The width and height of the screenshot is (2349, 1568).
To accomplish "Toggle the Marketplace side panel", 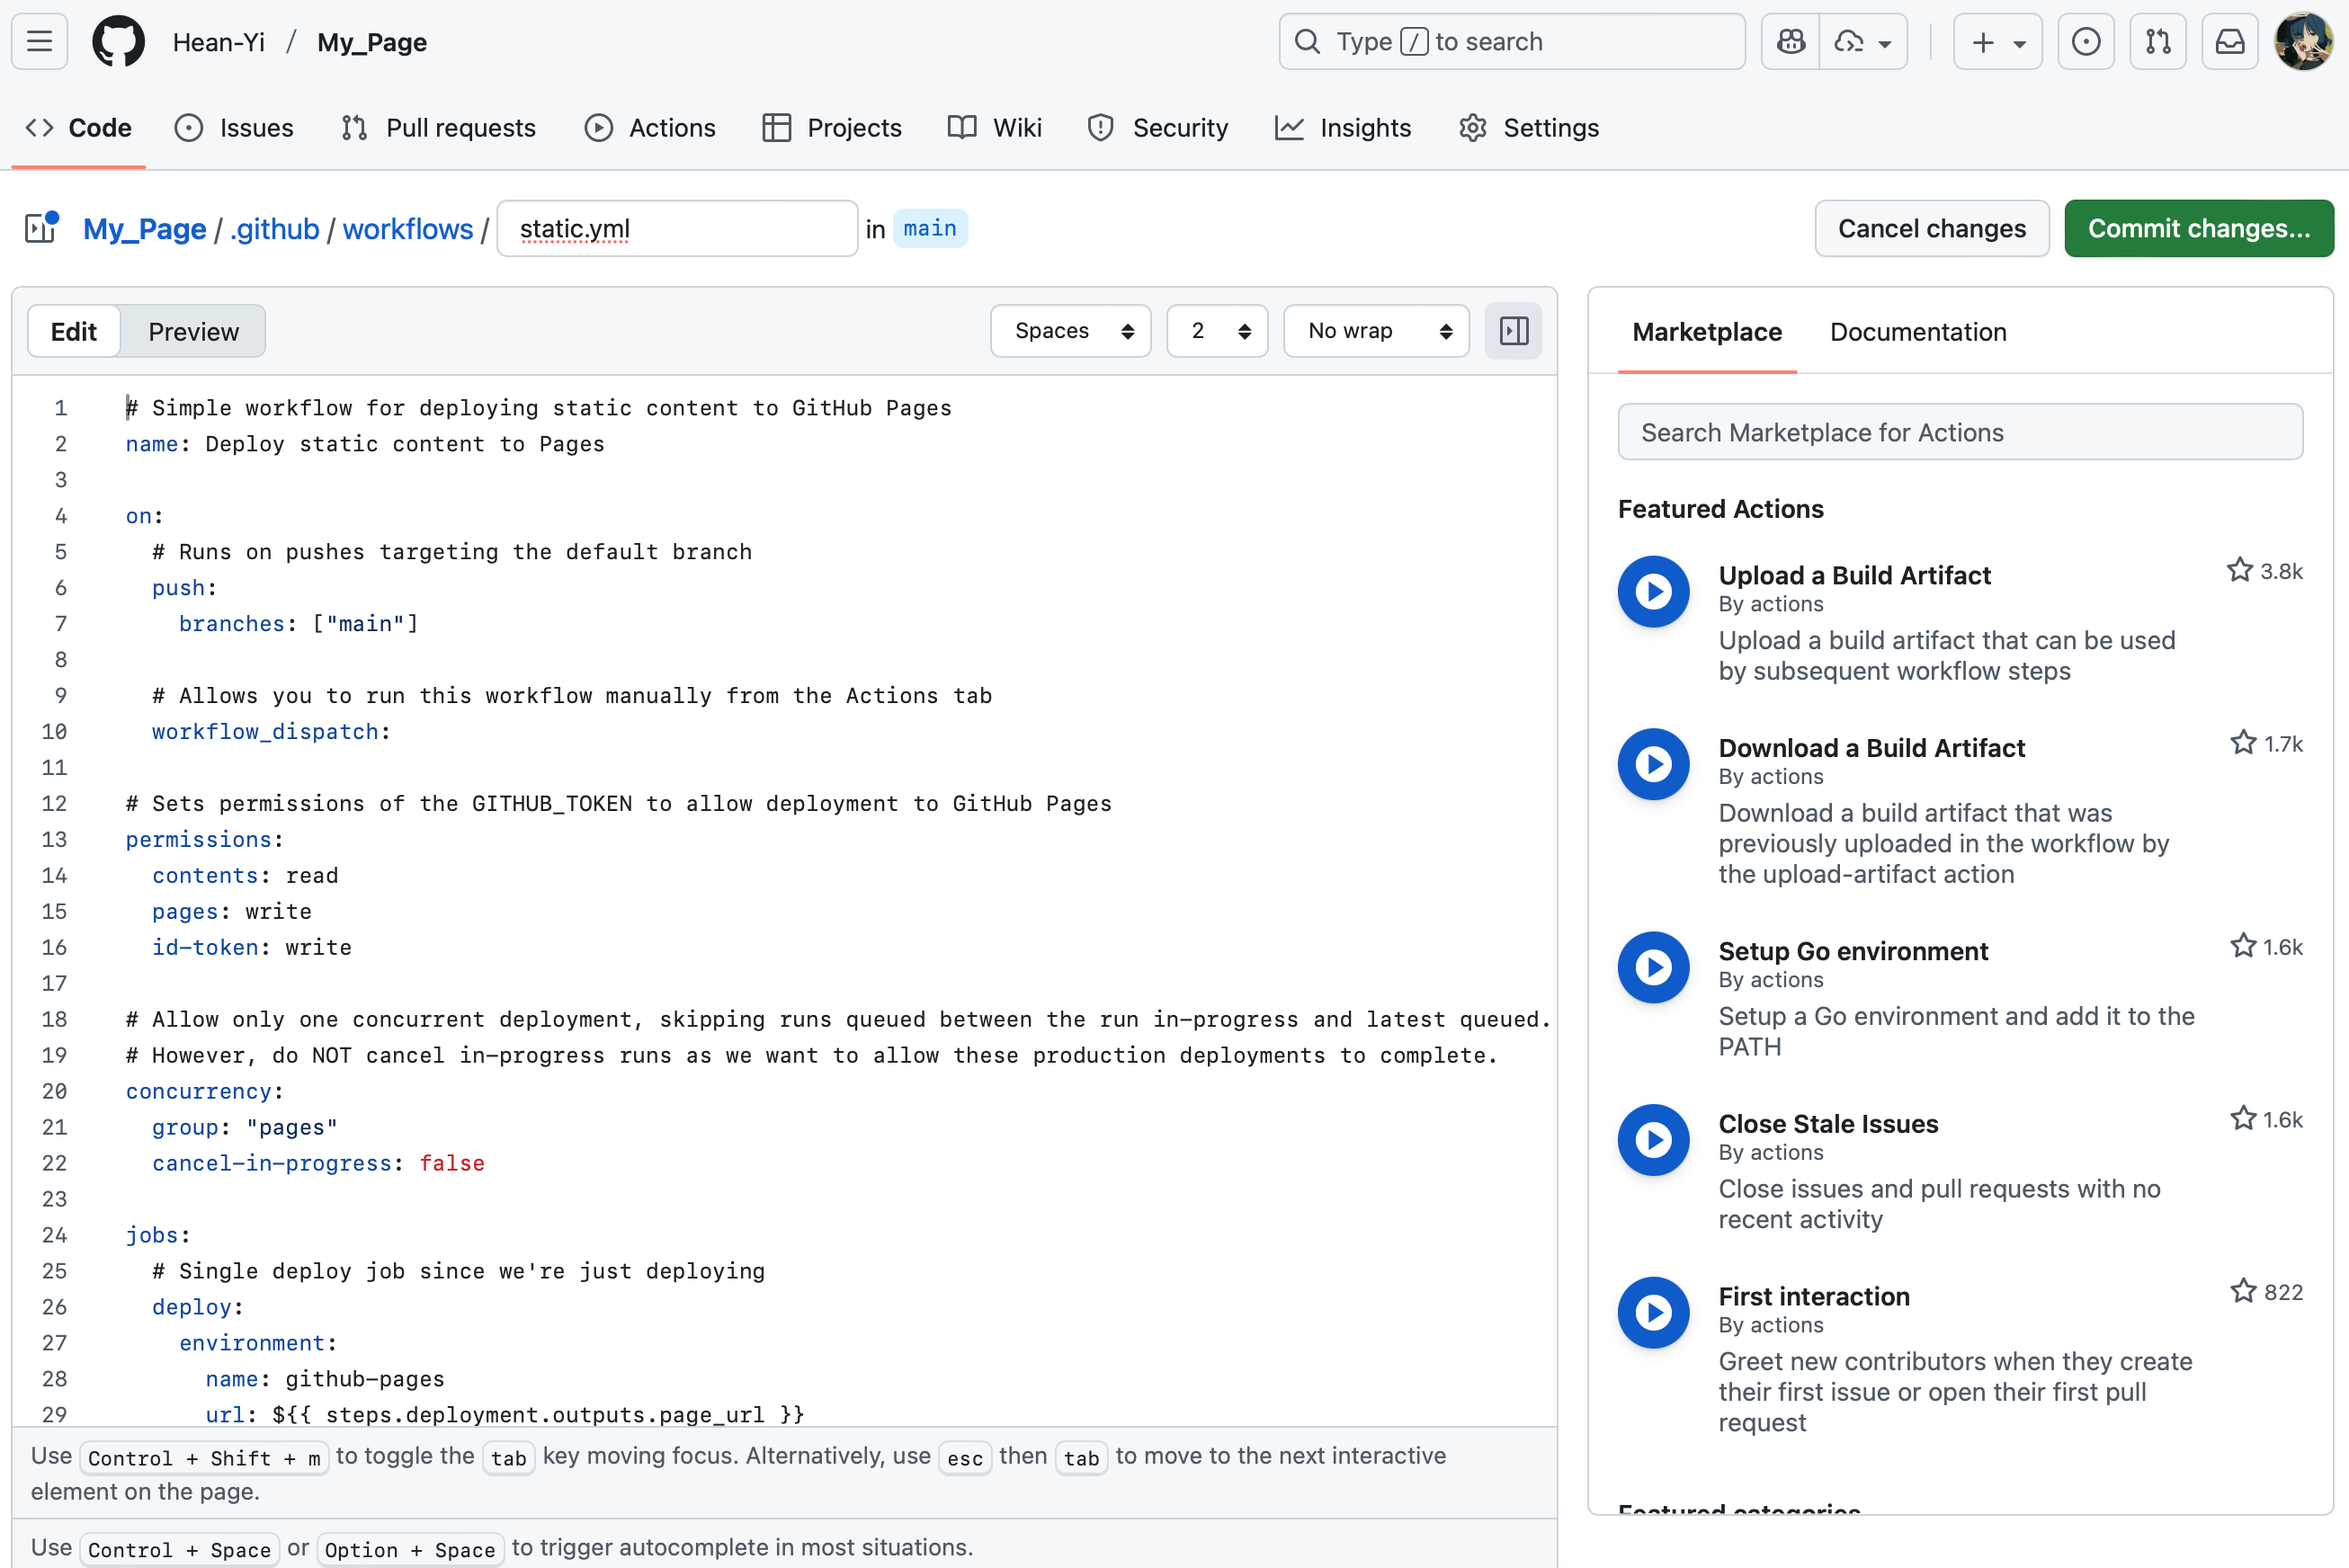I will [x=1513, y=331].
